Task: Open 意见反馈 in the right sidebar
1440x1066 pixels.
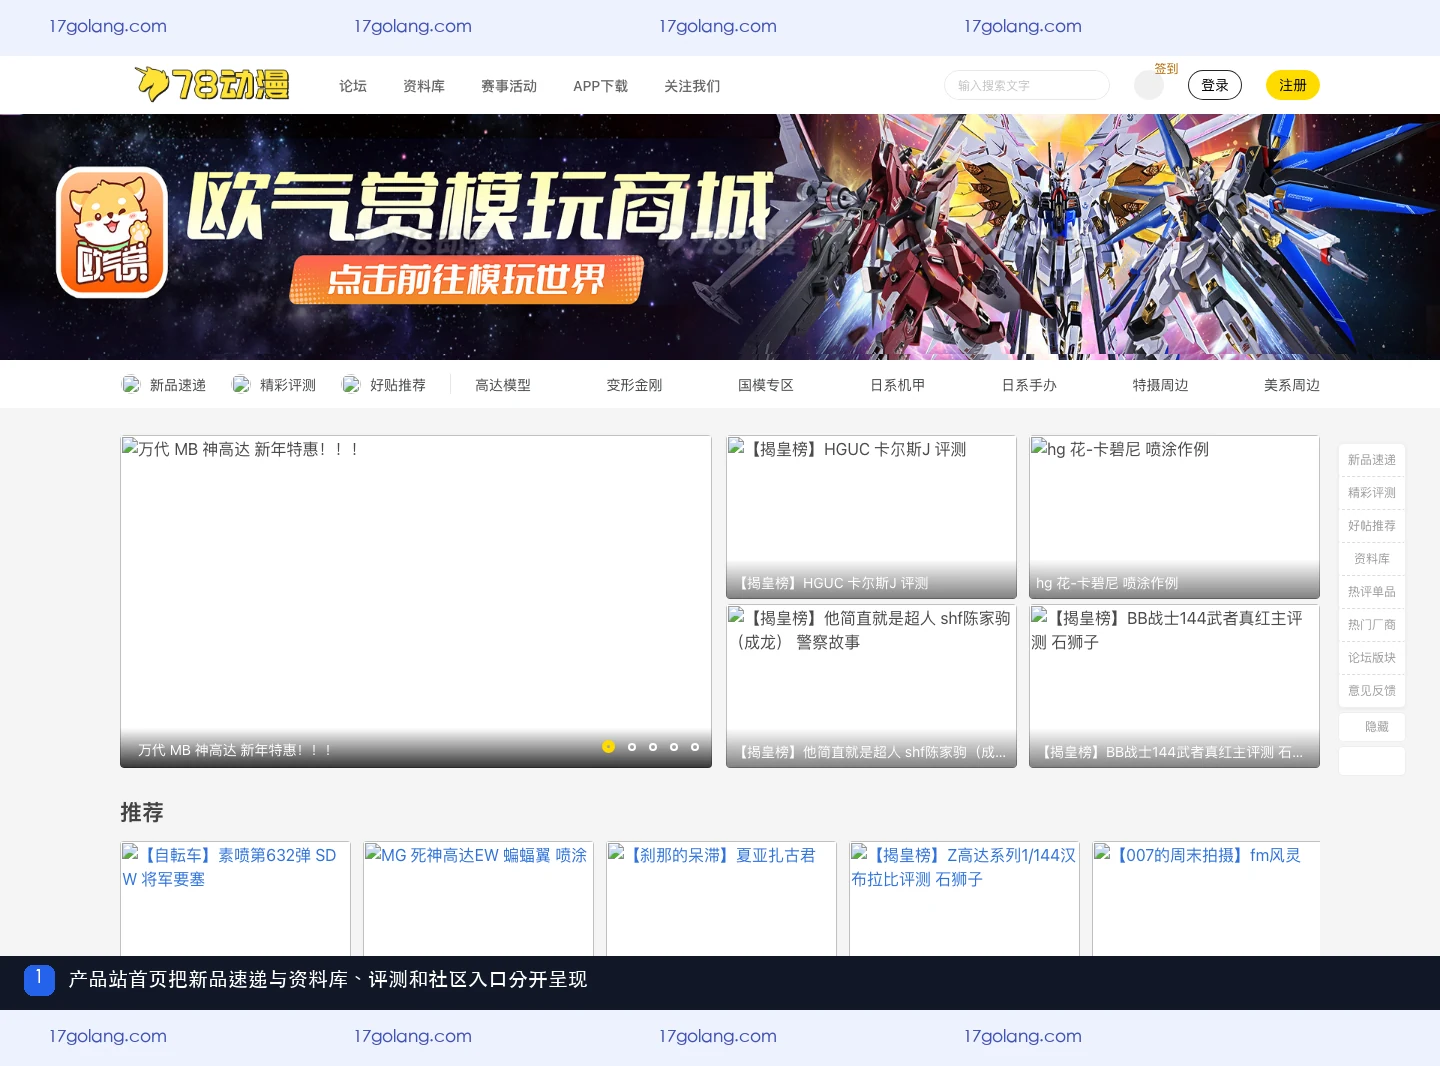Action: tap(1372, 691)
